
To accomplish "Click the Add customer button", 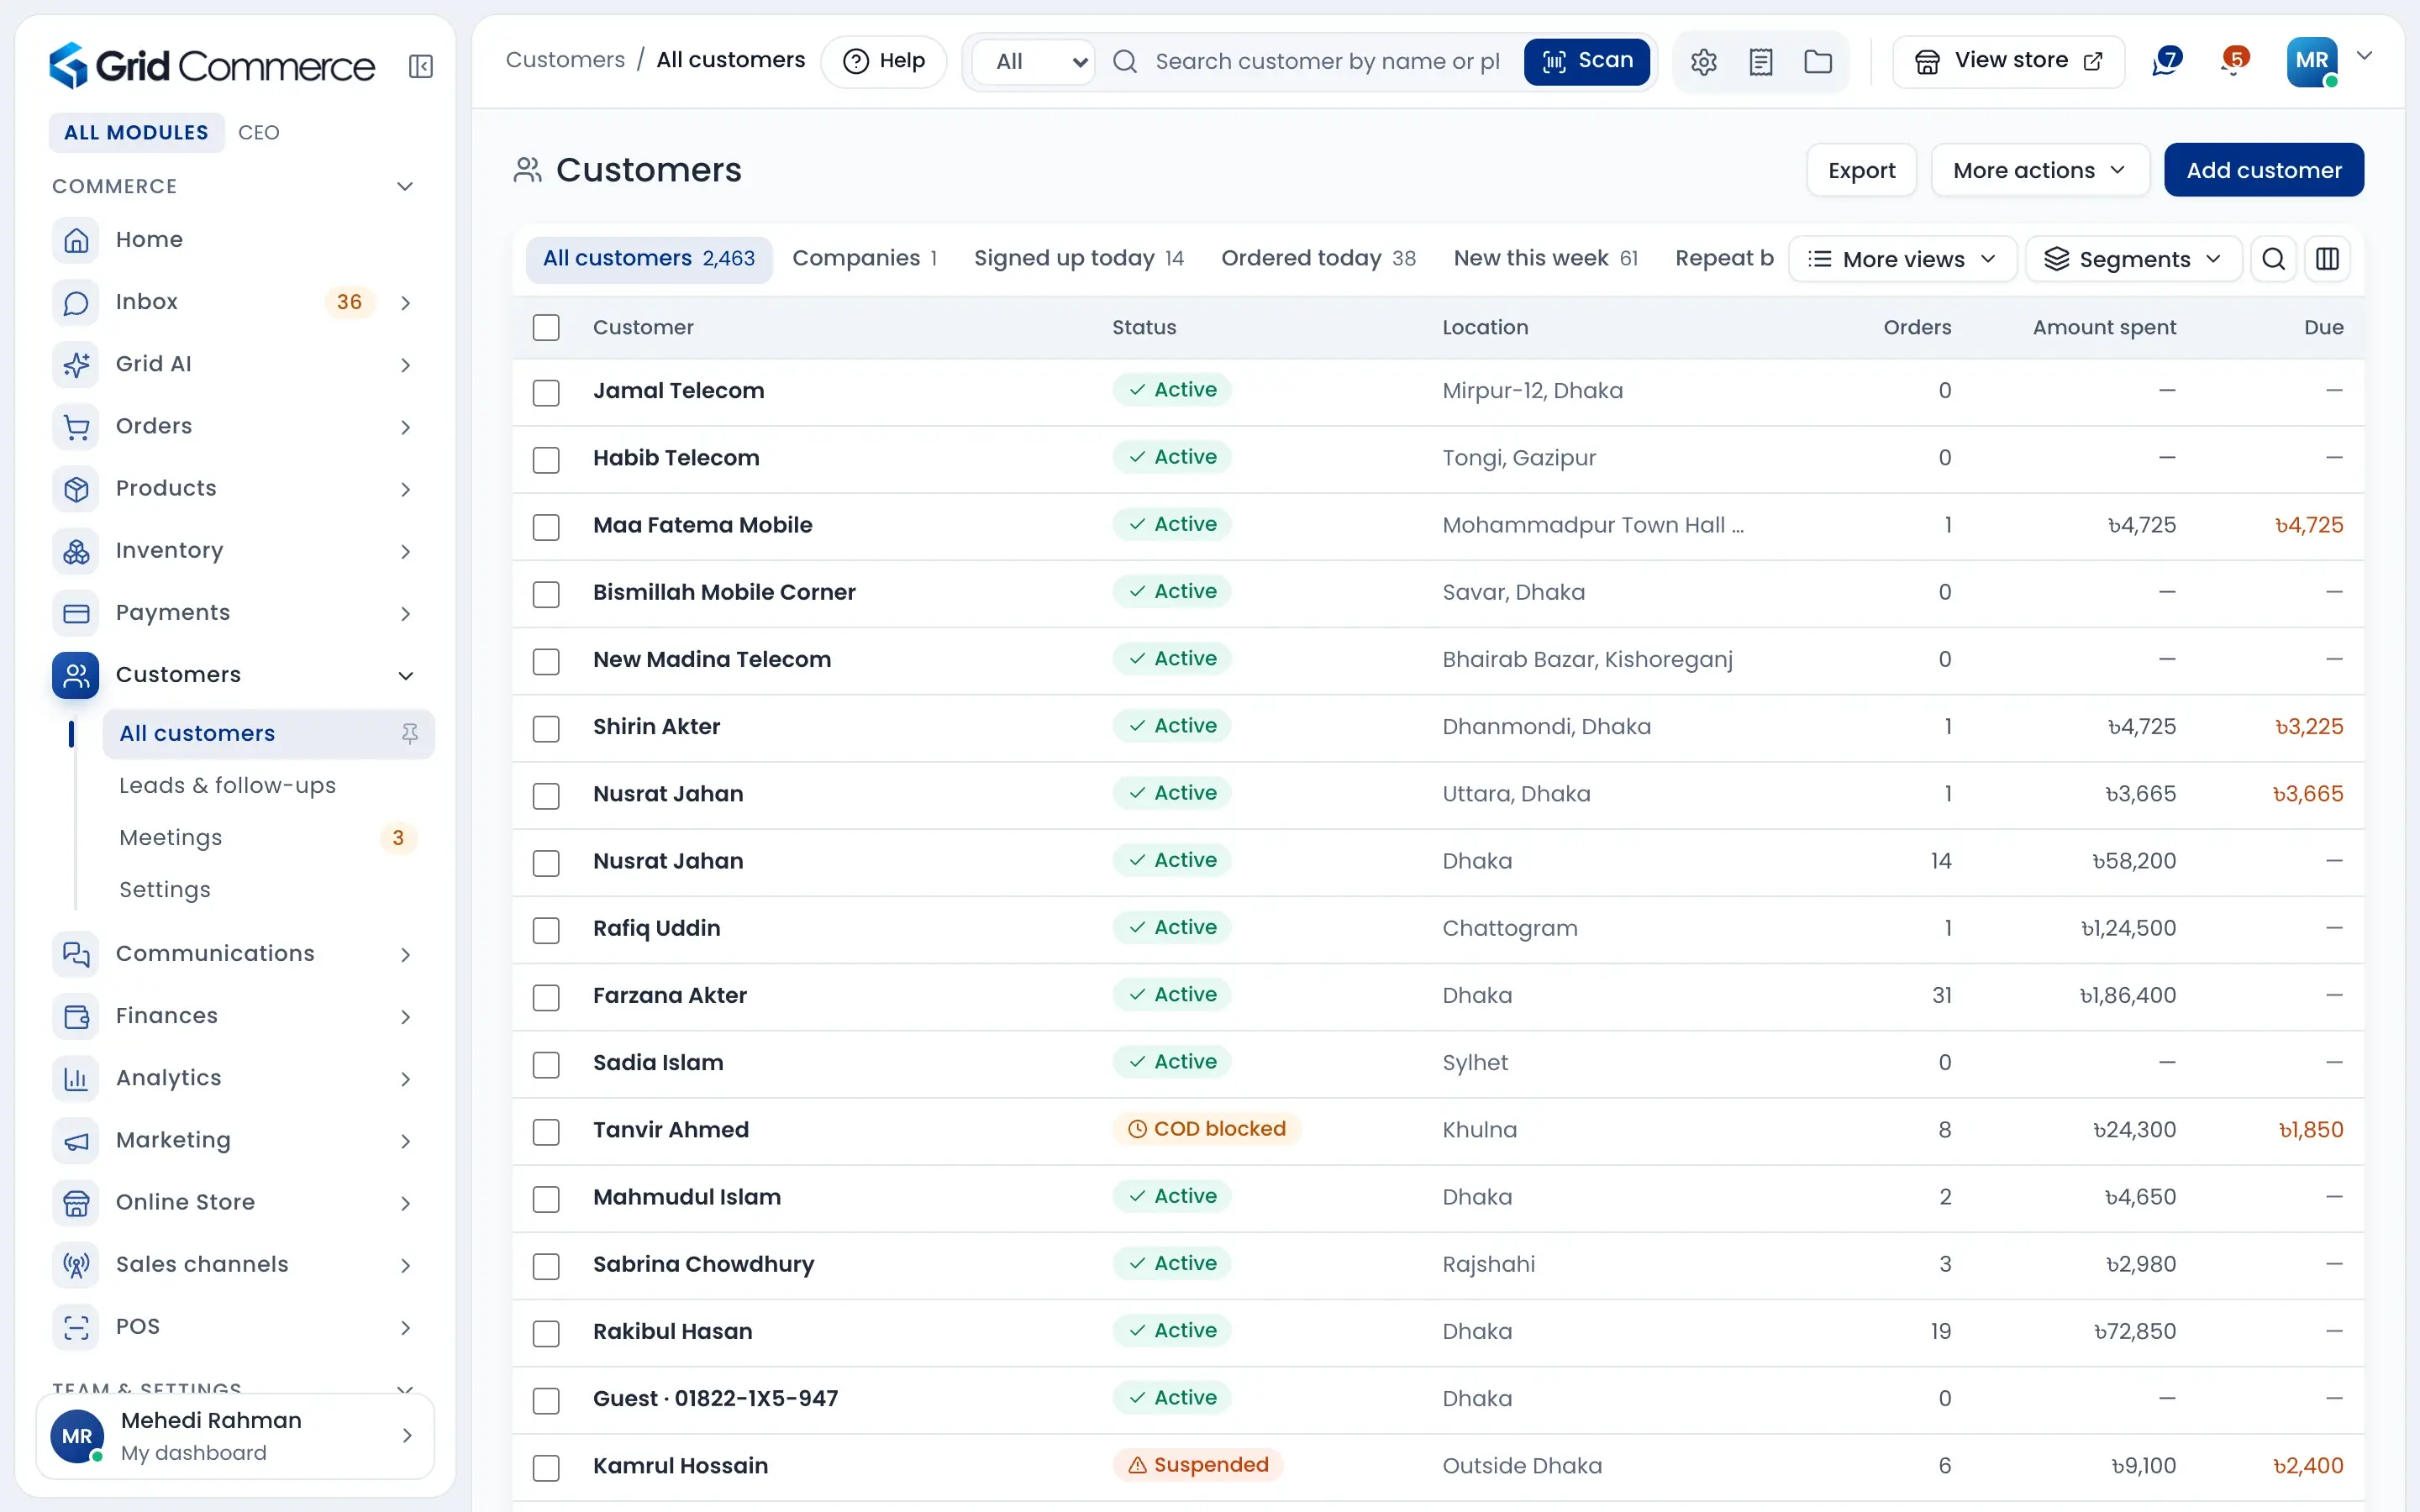I will point(2263,170).
